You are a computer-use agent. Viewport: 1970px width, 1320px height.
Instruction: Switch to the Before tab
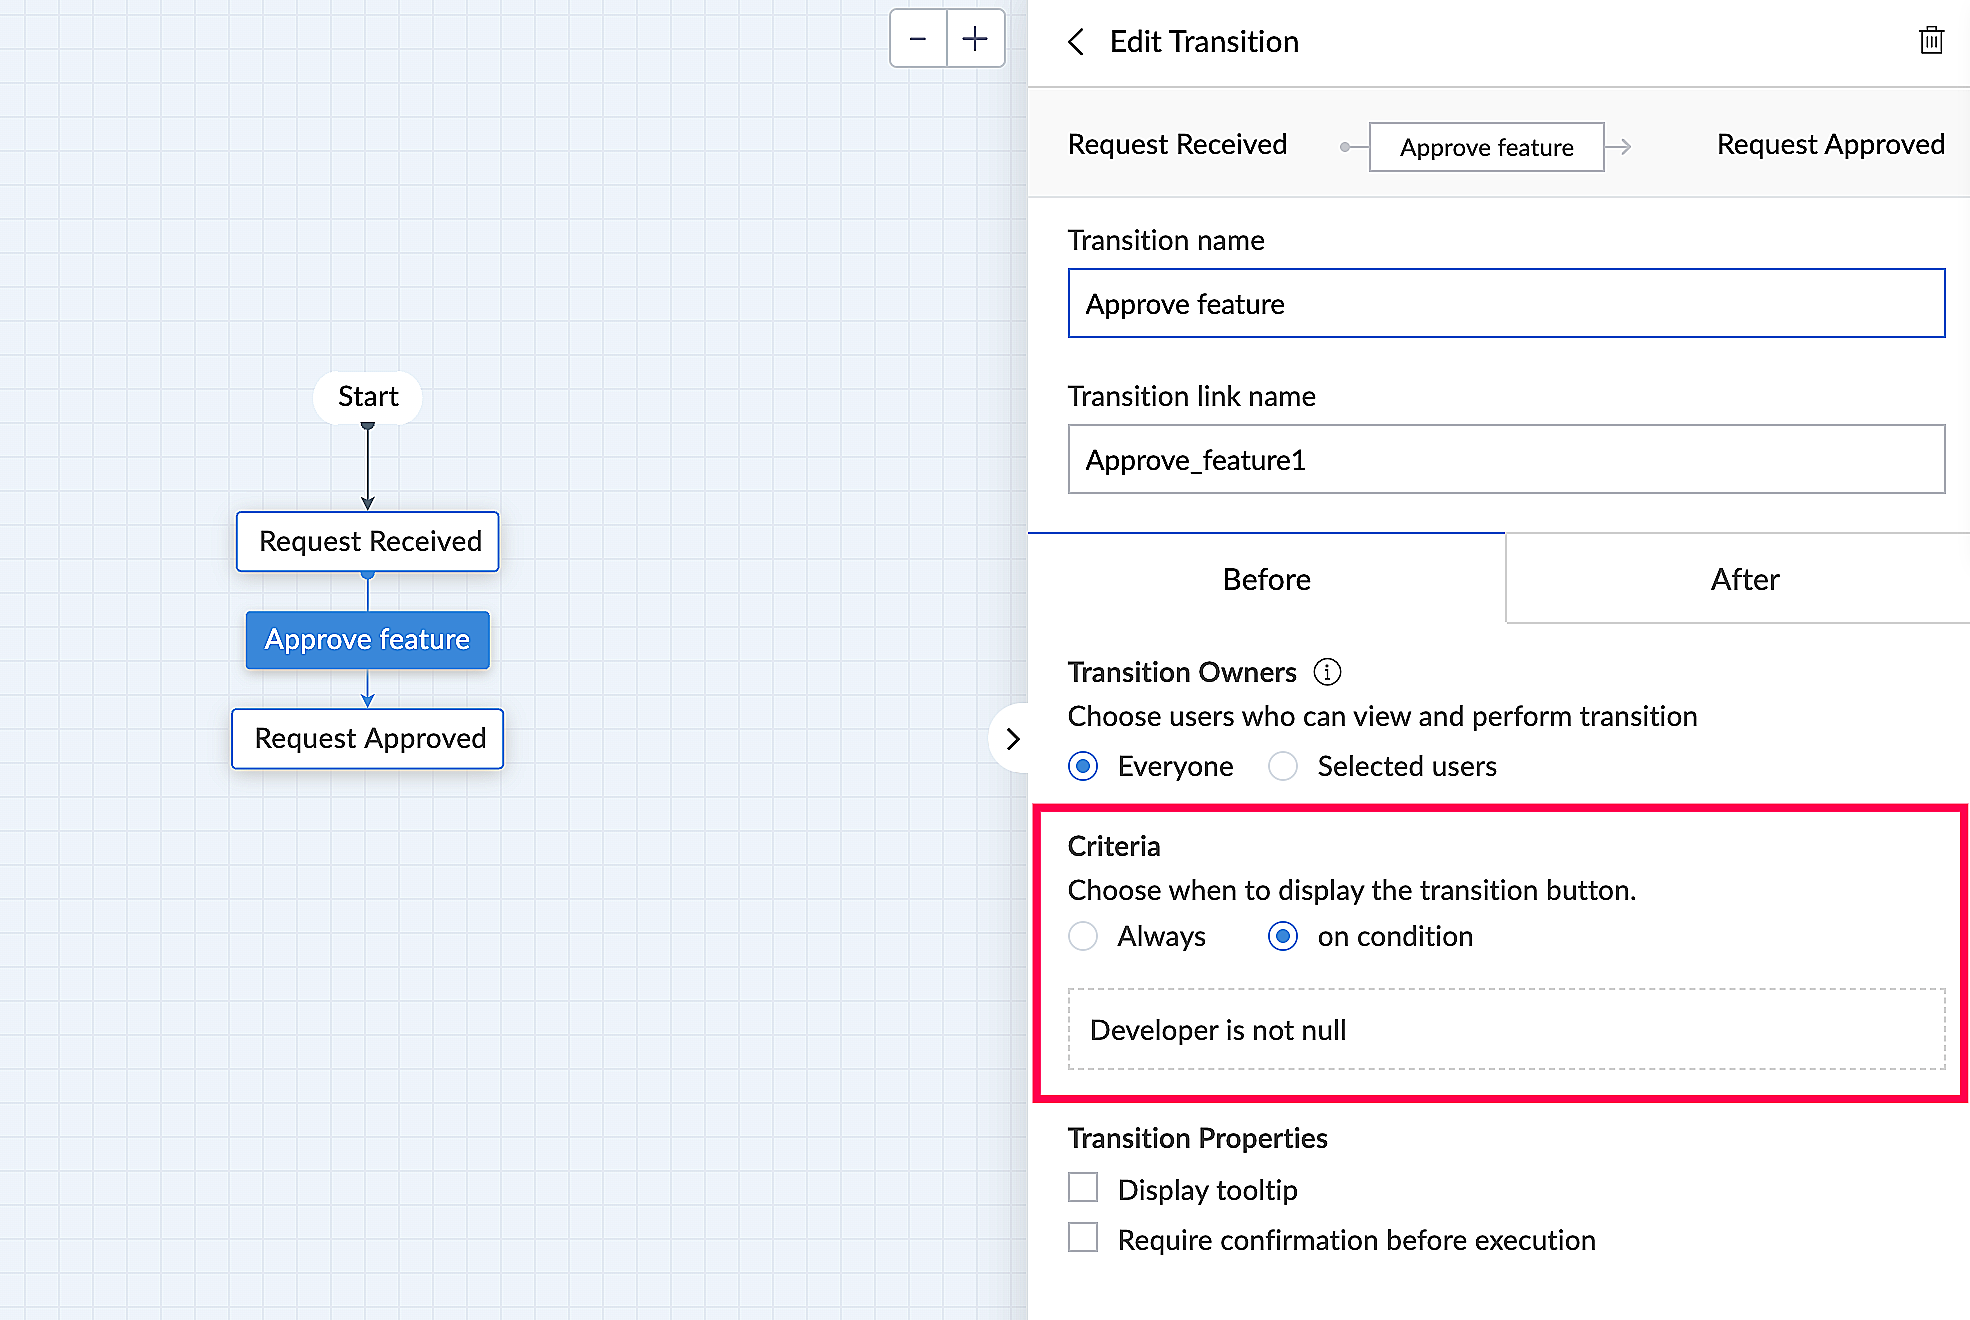(x=1266, y=579)
